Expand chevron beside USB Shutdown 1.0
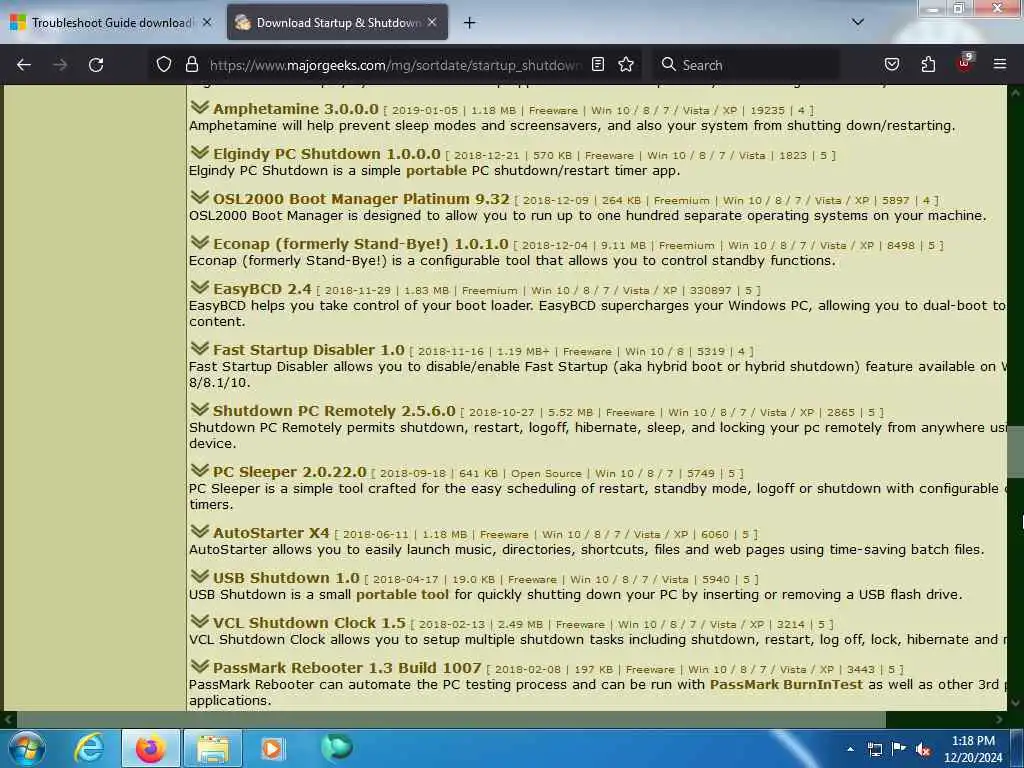Image resolution: width=1024 pixels, height=768 pixels. [x=199, y=577]
